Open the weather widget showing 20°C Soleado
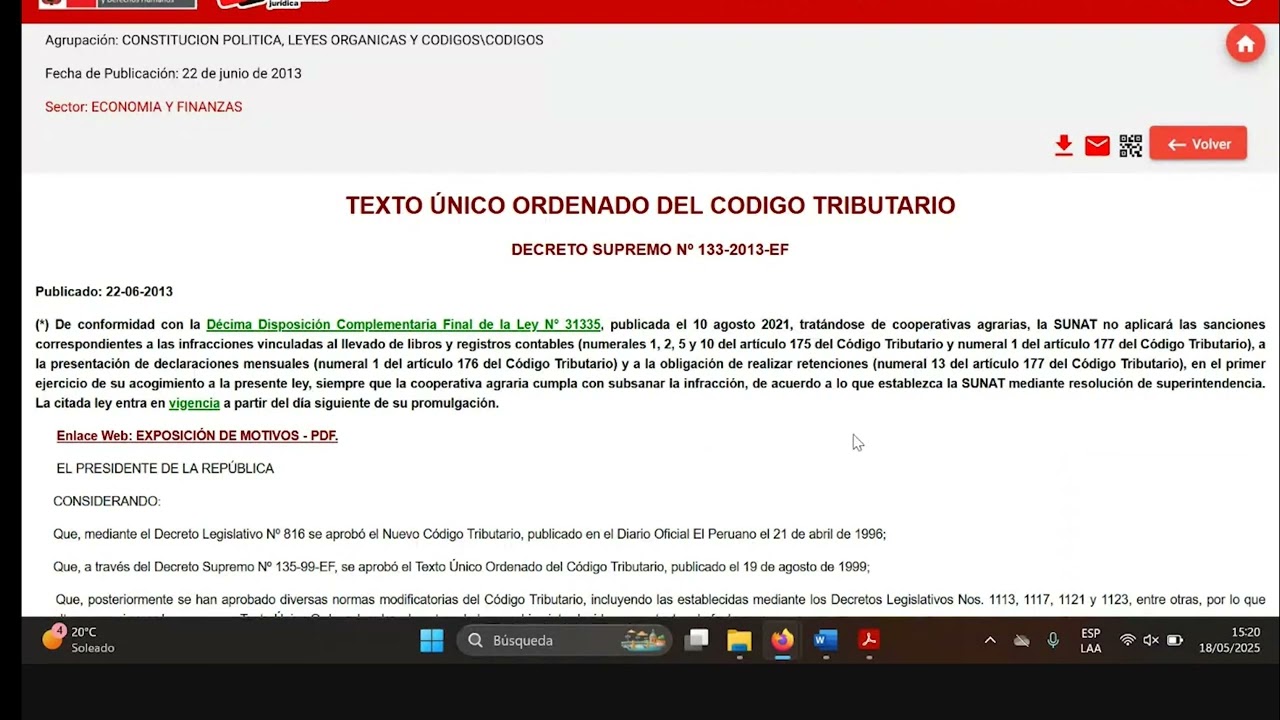Screen dimensions: 1280x720 point(78,640)
